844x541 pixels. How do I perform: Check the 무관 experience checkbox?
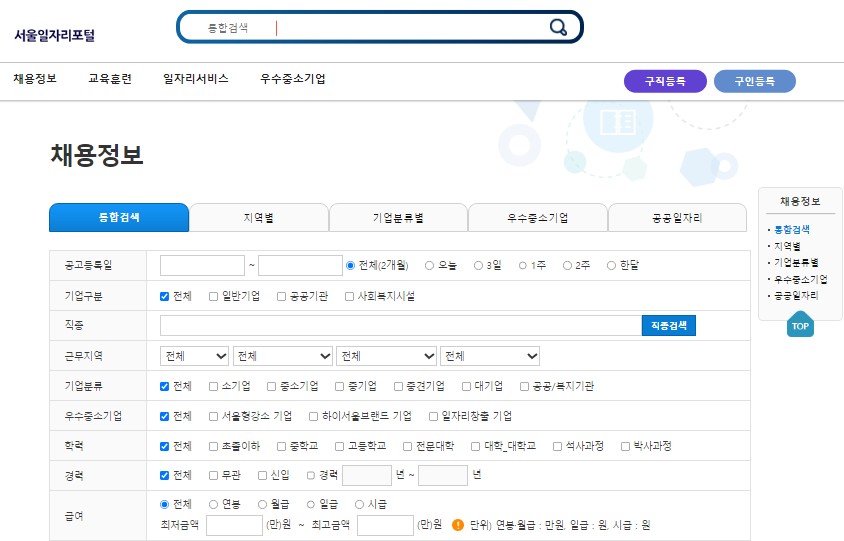(214, 475)
